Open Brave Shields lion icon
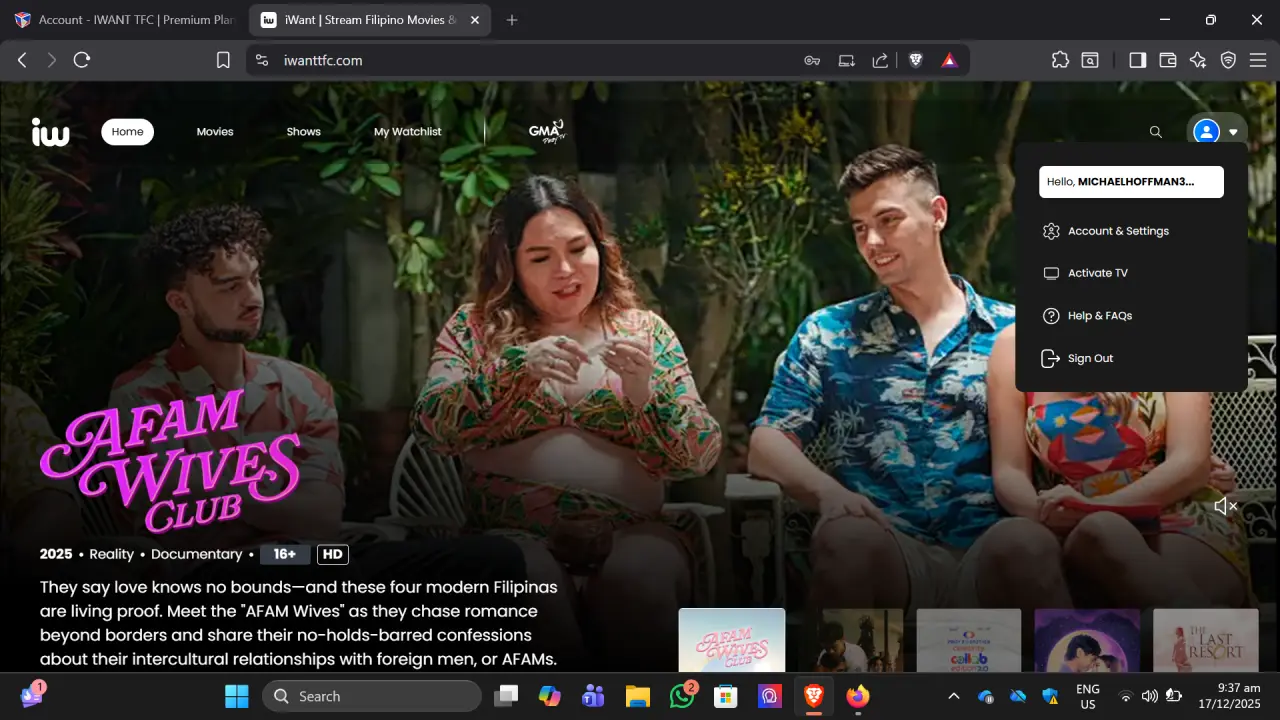The width and height of the screenshot is (1280, 720). coord(915,60)
